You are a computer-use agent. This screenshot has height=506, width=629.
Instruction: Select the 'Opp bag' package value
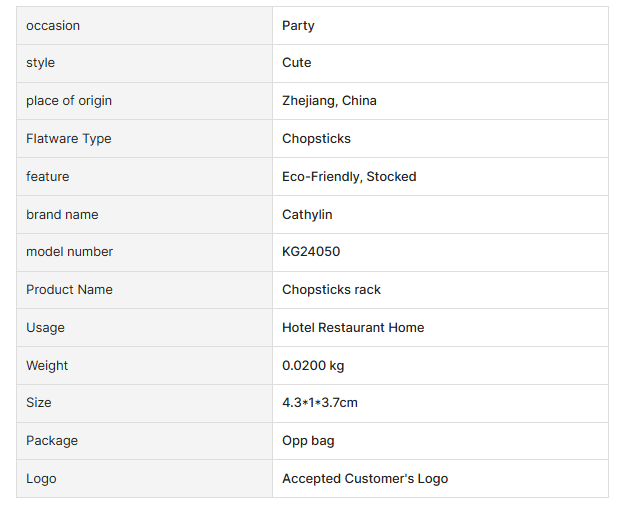point(308,441)
